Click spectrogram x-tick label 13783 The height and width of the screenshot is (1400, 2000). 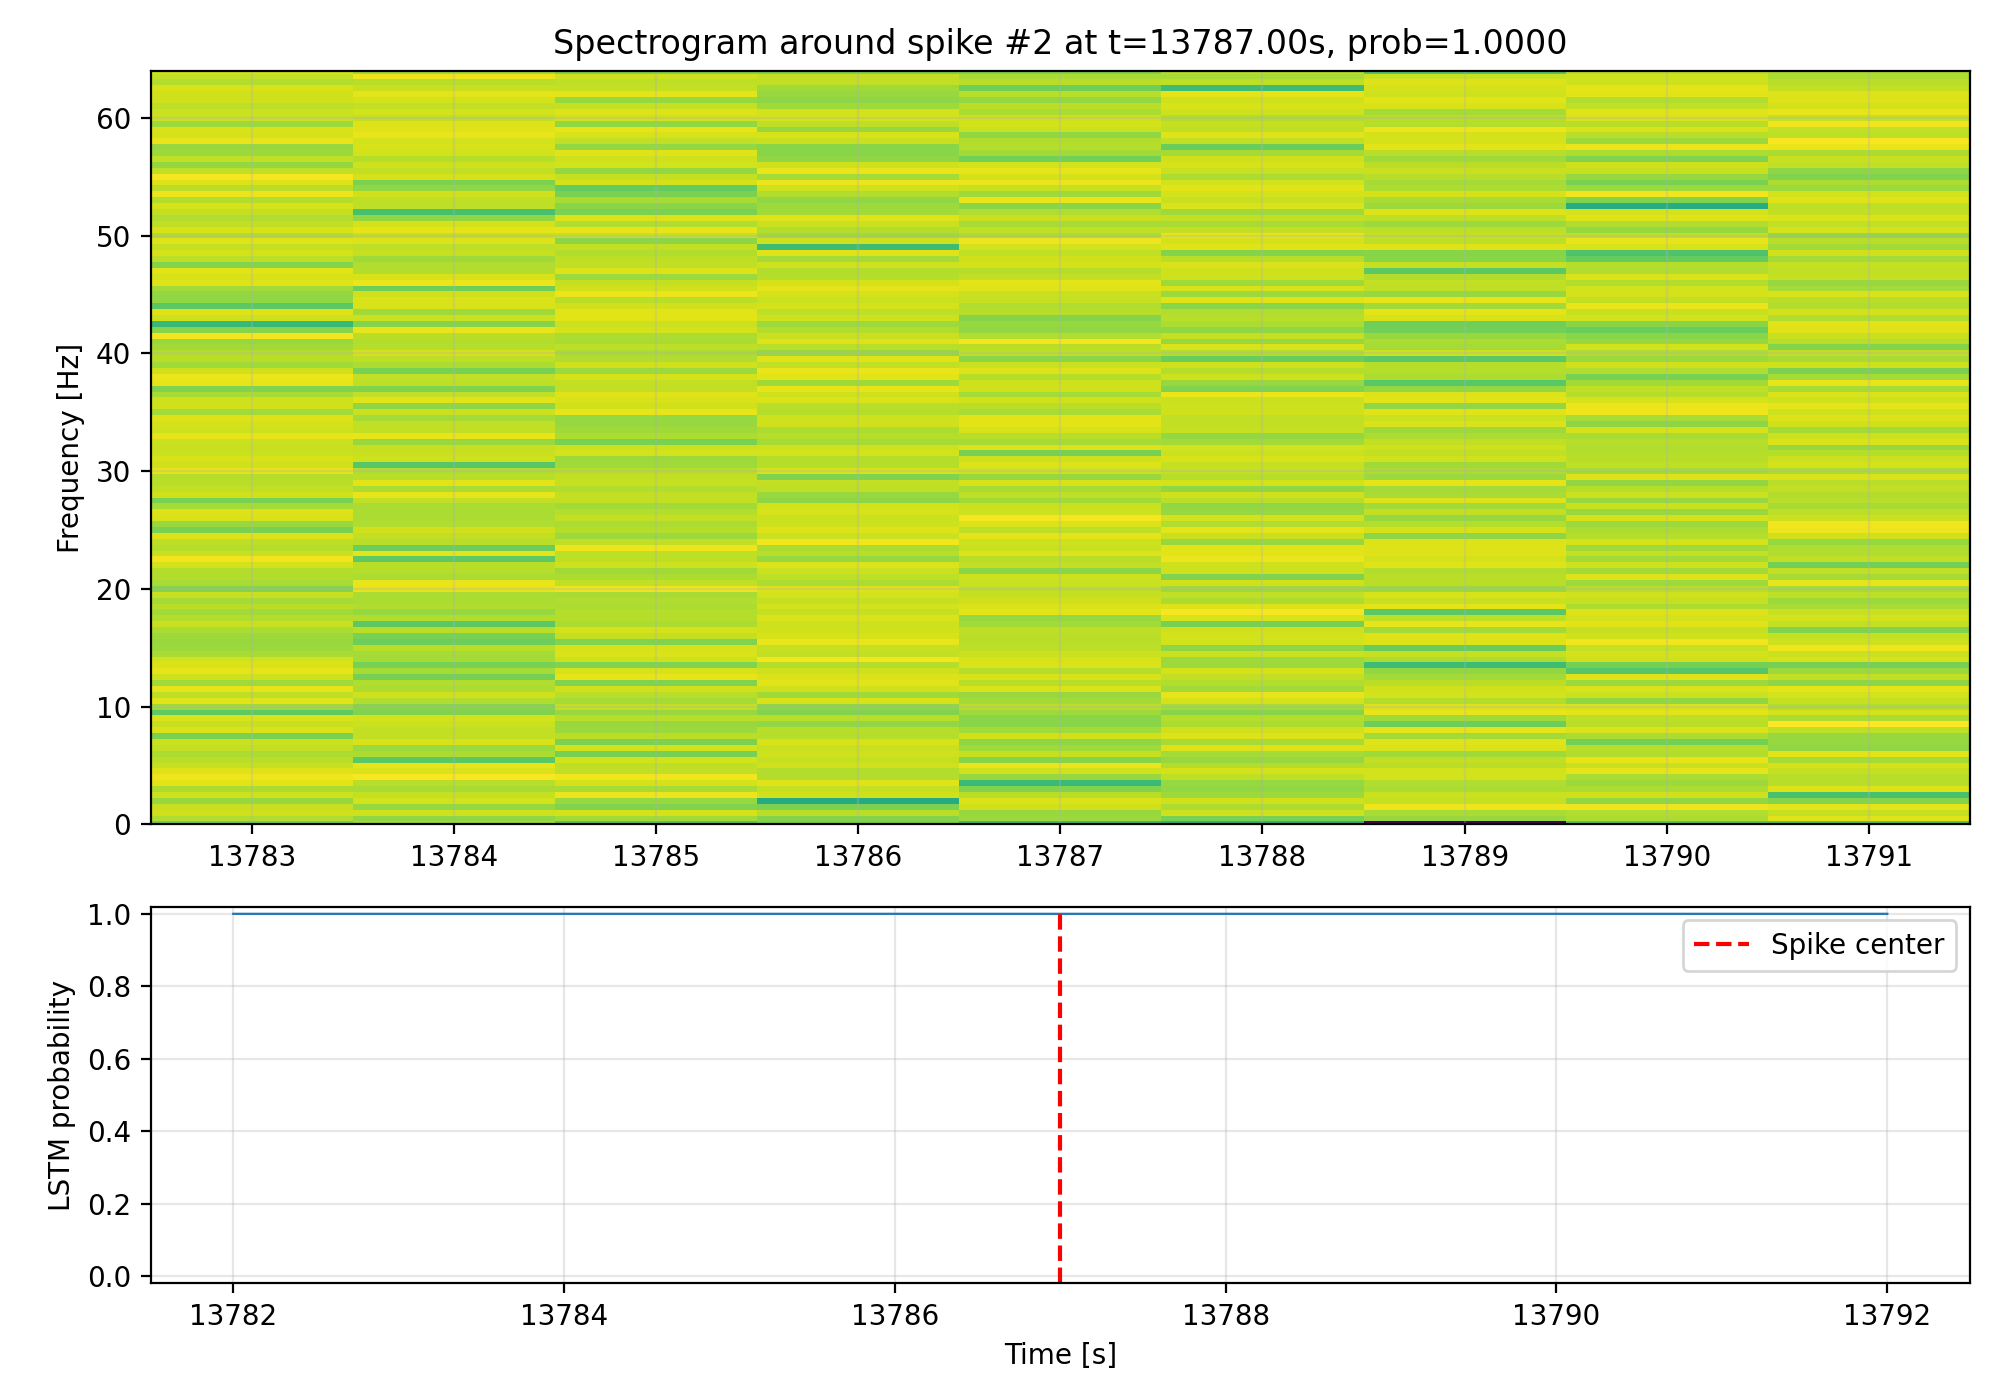(x=252, y=857)
